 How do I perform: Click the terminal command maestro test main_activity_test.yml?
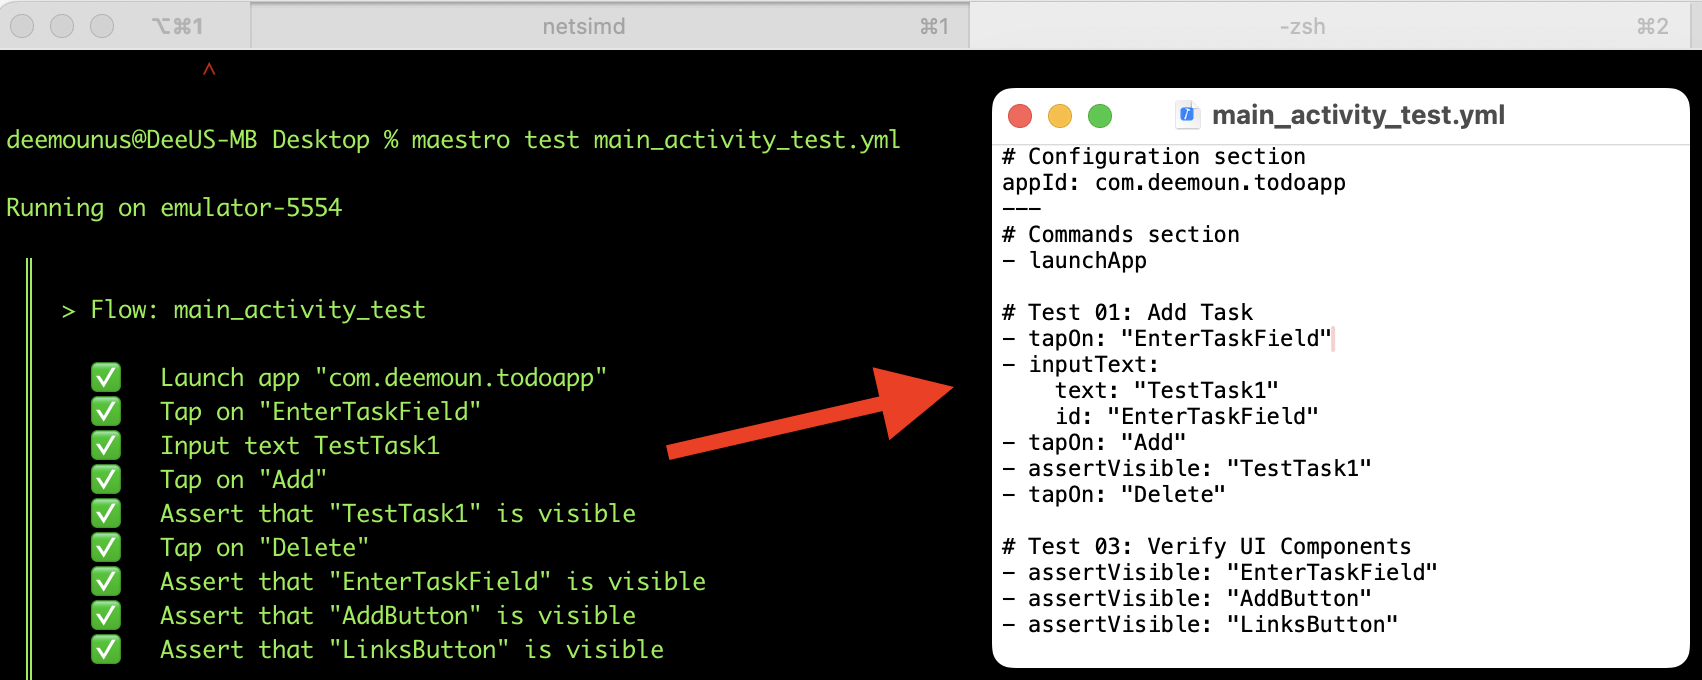(x=656, y=140)
